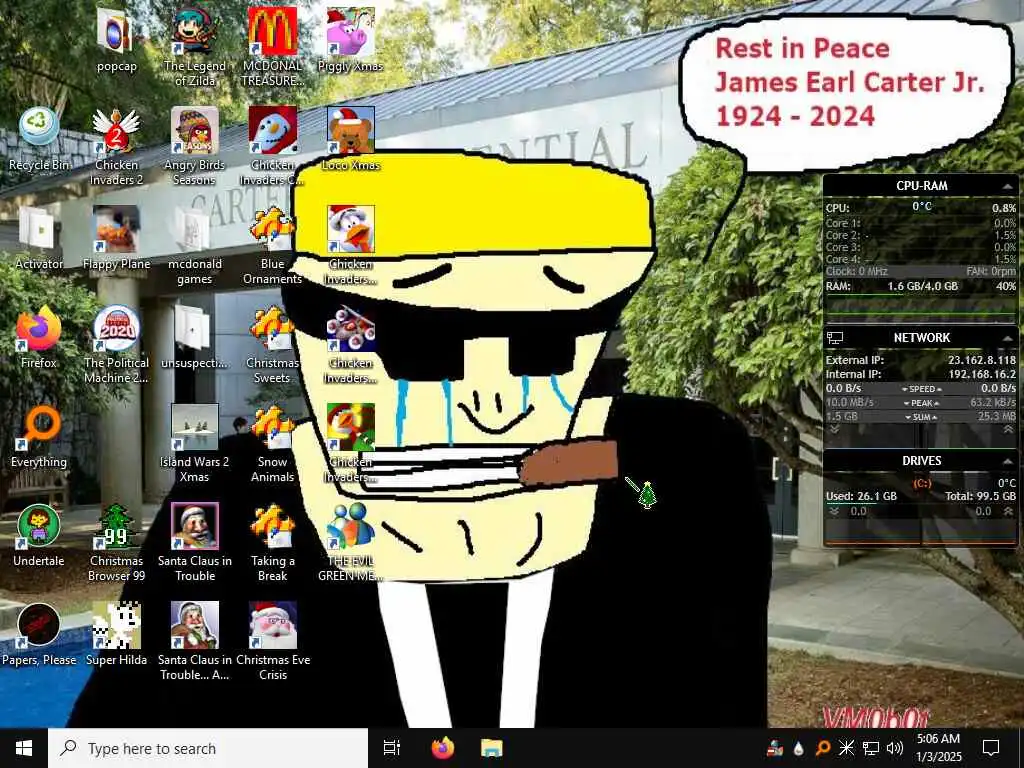Select the MCDONAL TREASURE desktop shortcut
The width and height of the screenshot is (1024, 768).
tap(272, 47)
